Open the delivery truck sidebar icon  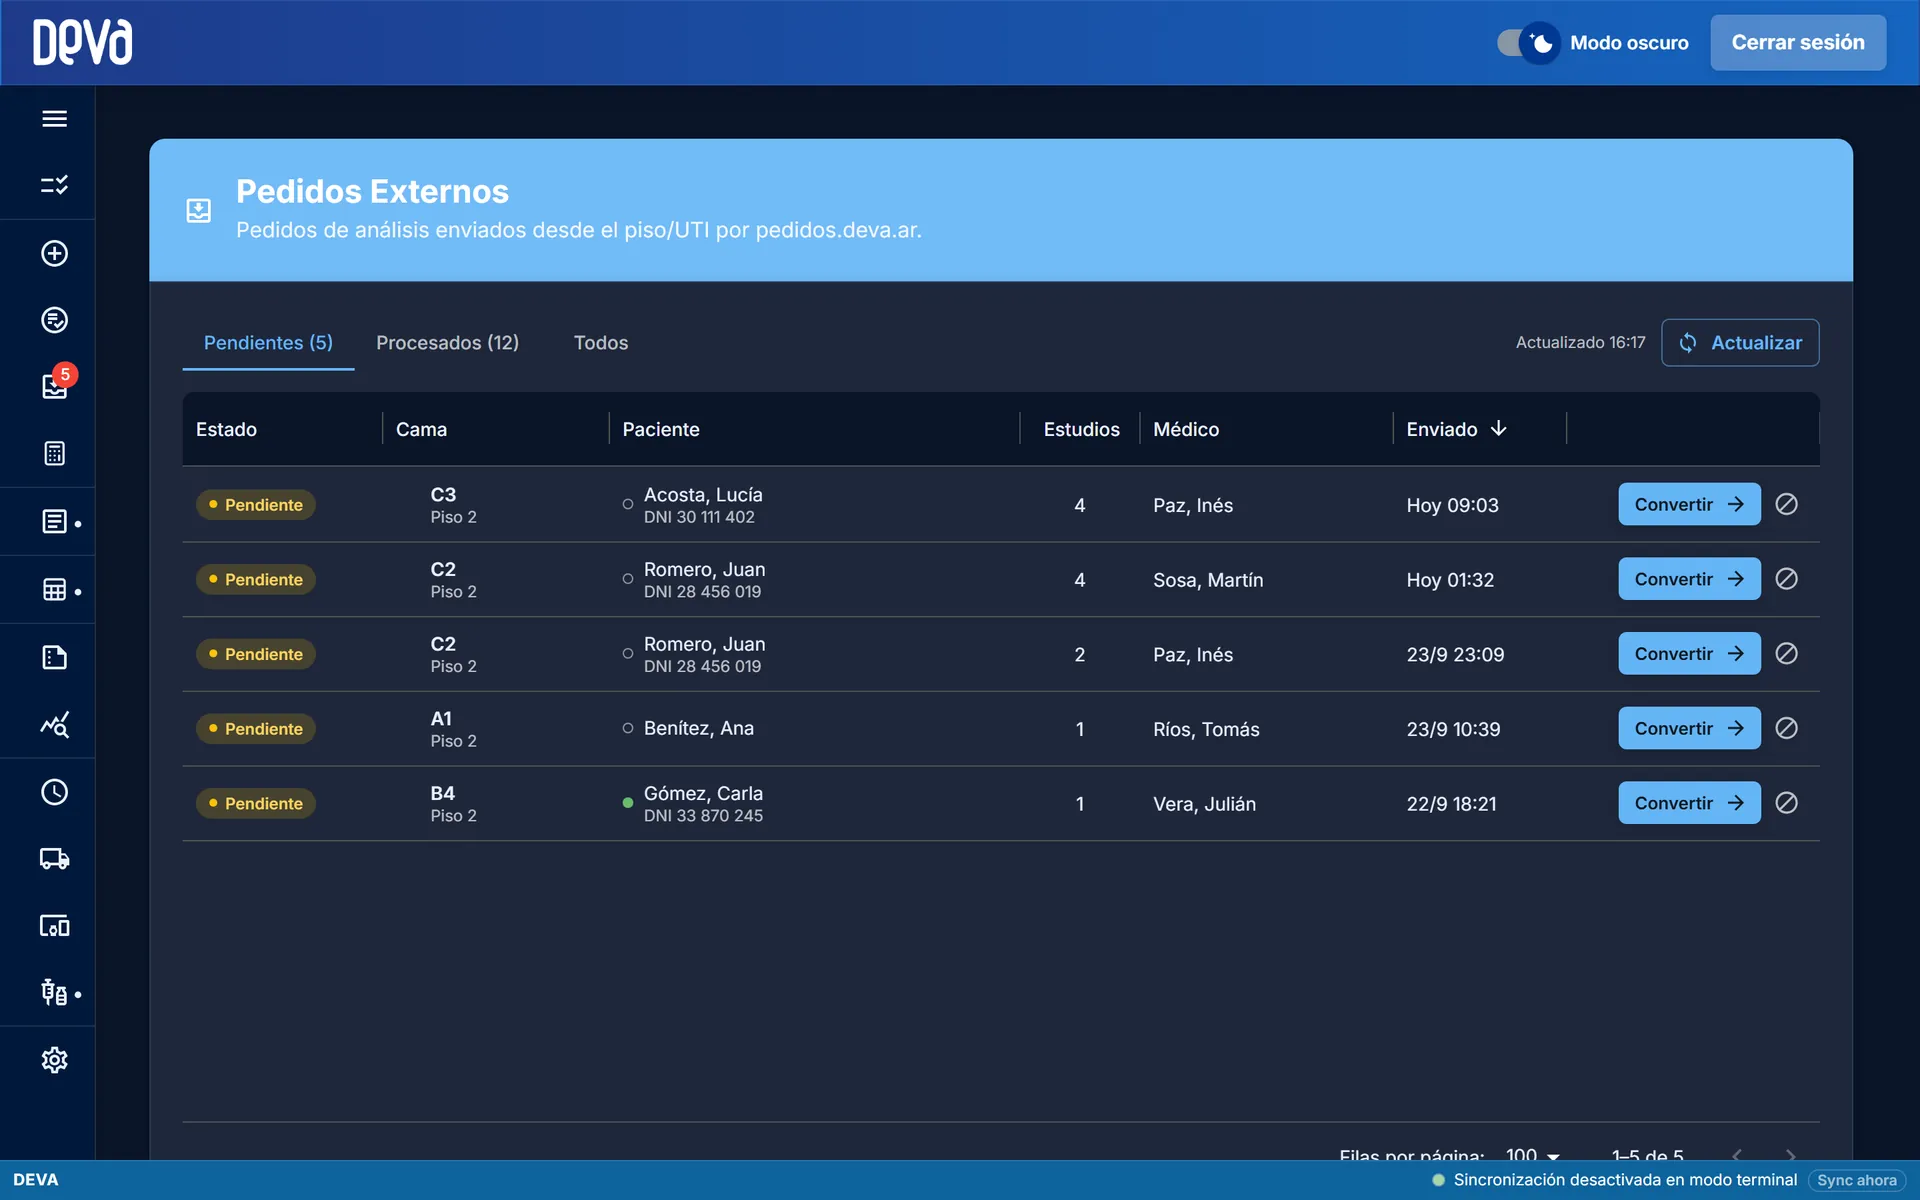[x=54, y=858]
